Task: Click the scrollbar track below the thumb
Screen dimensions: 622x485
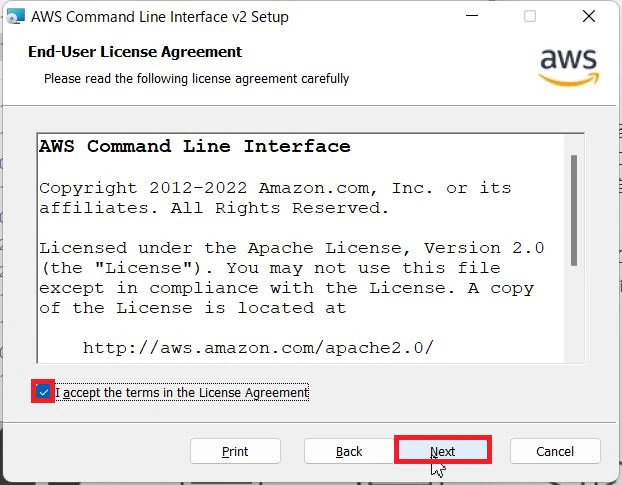Action: click(x=574, y=313)
